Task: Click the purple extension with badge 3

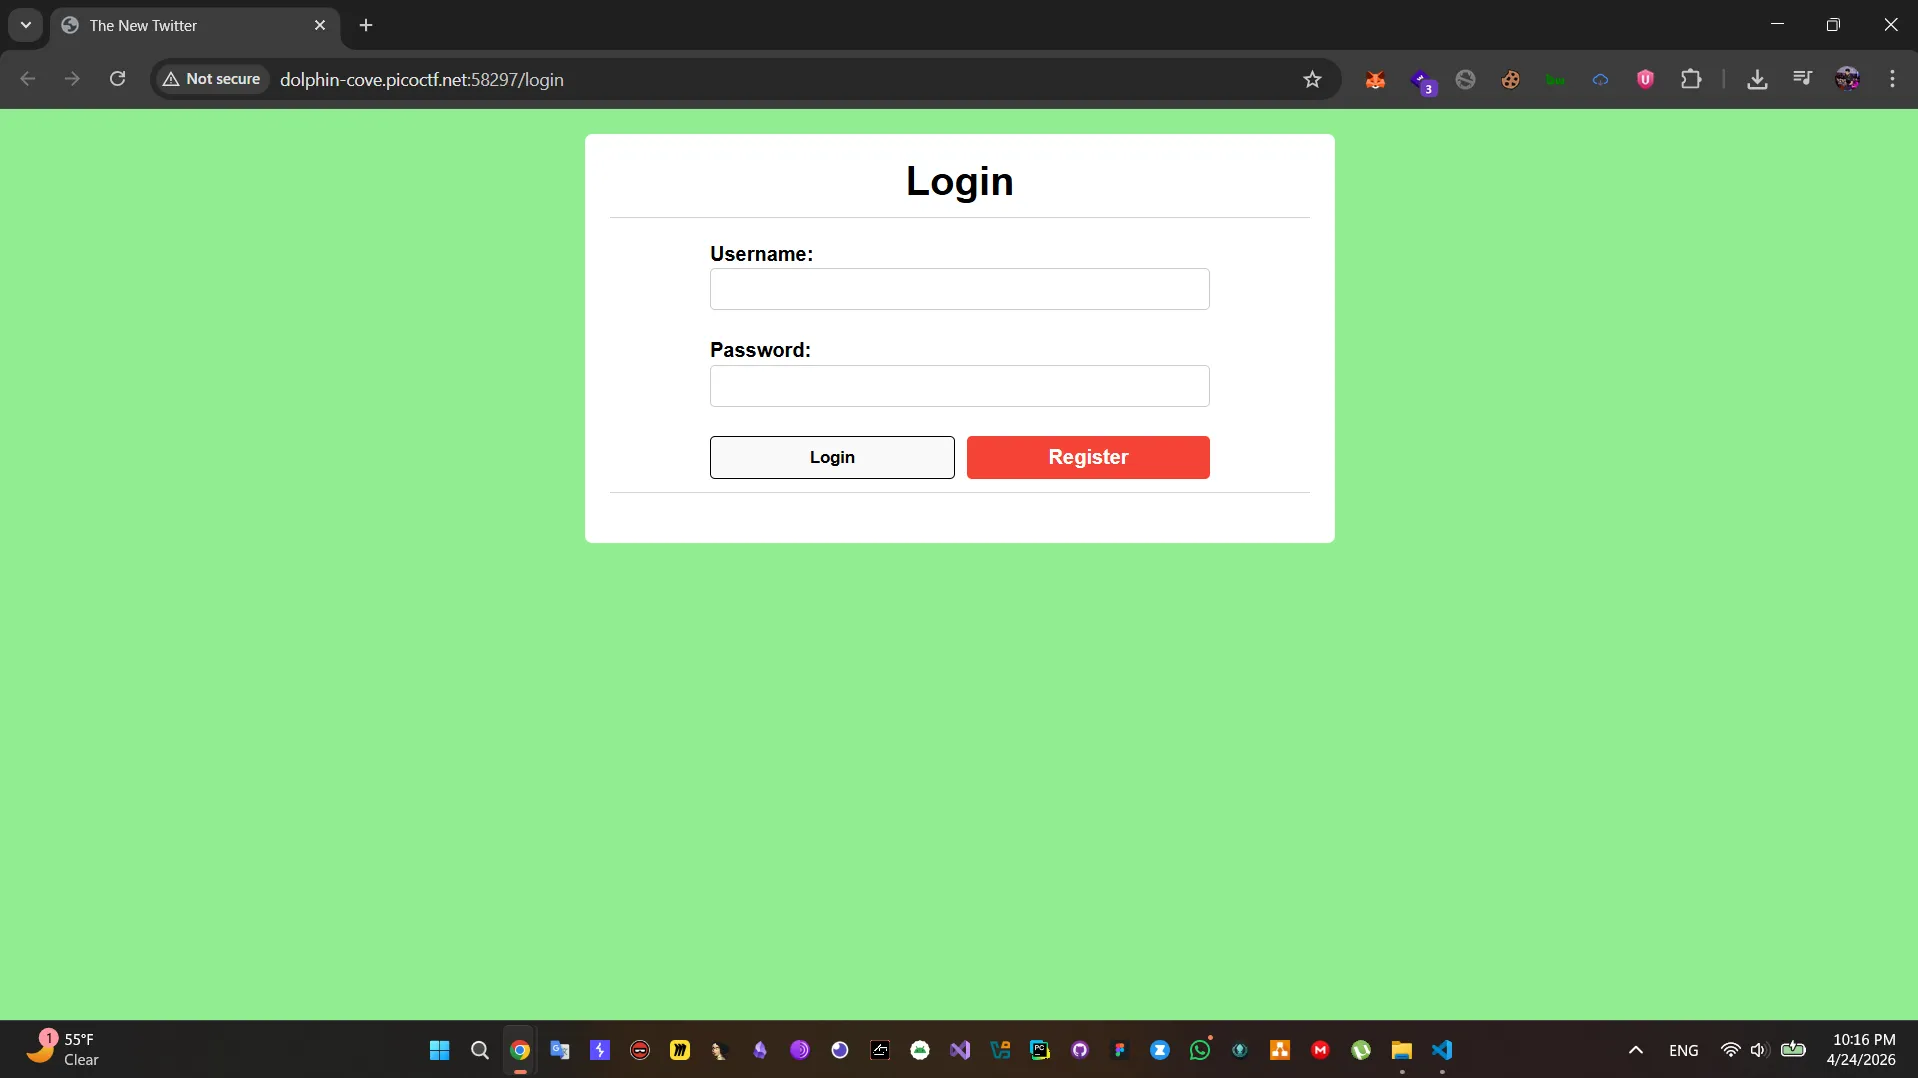Action: pos(1422,80)
